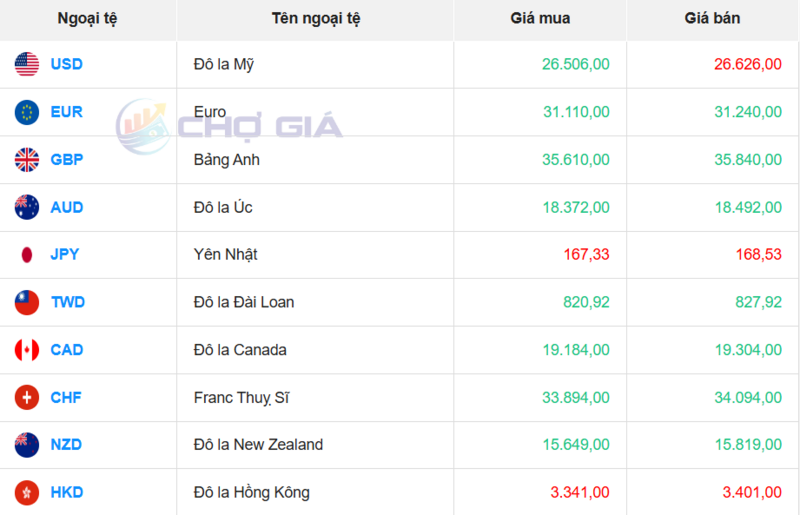
Task: Open the EUR currency link
Action: click(67, 112)
